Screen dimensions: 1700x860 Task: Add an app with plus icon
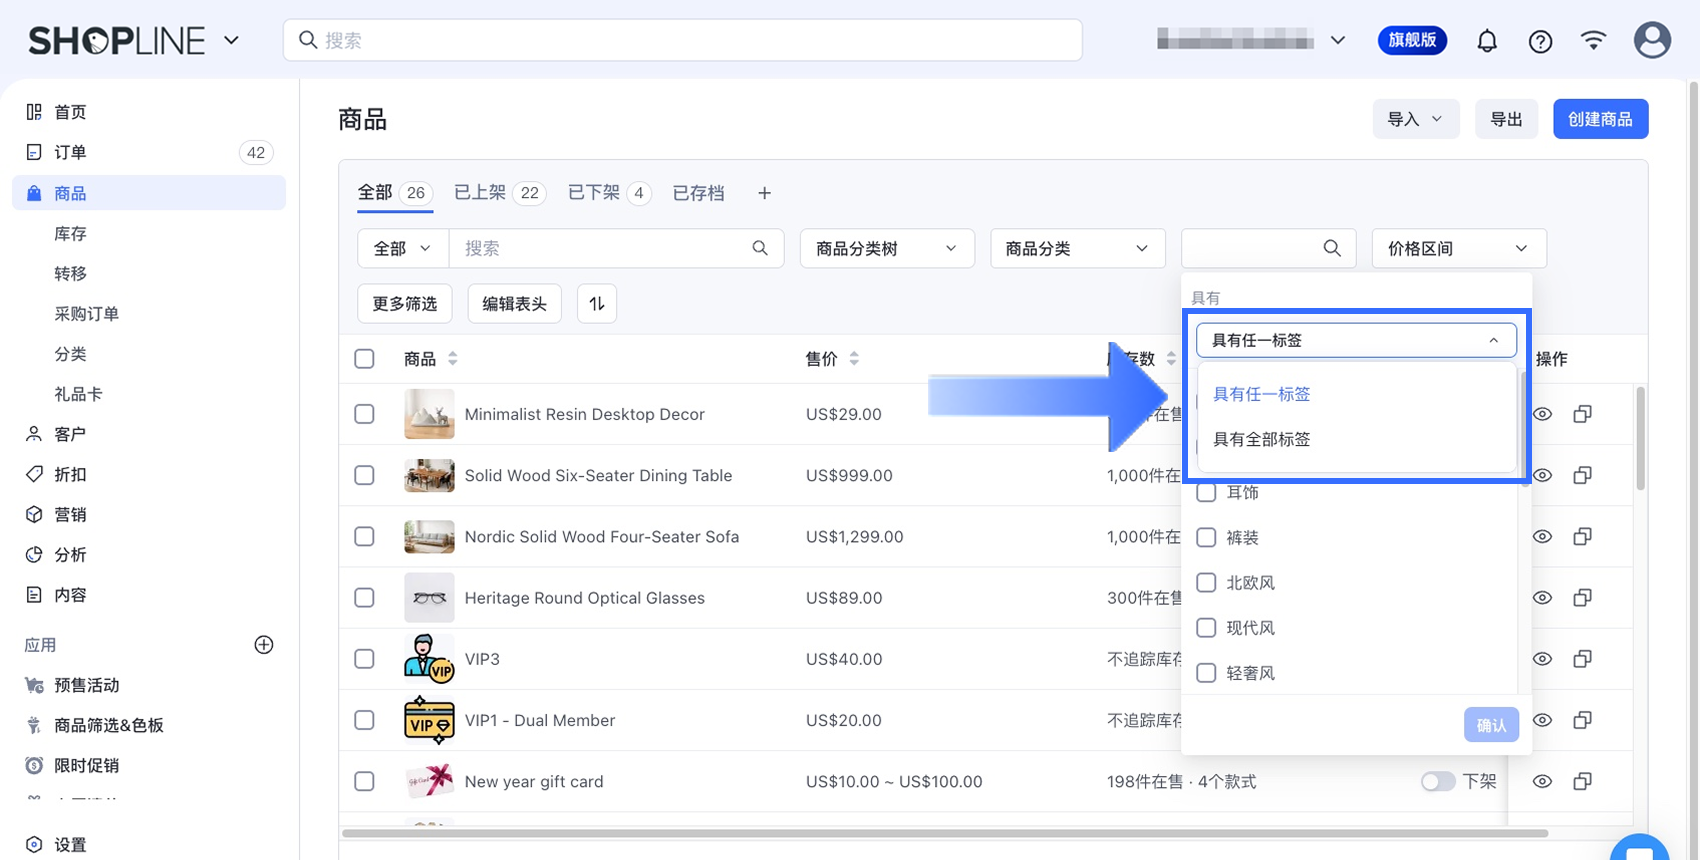[264, 645]
